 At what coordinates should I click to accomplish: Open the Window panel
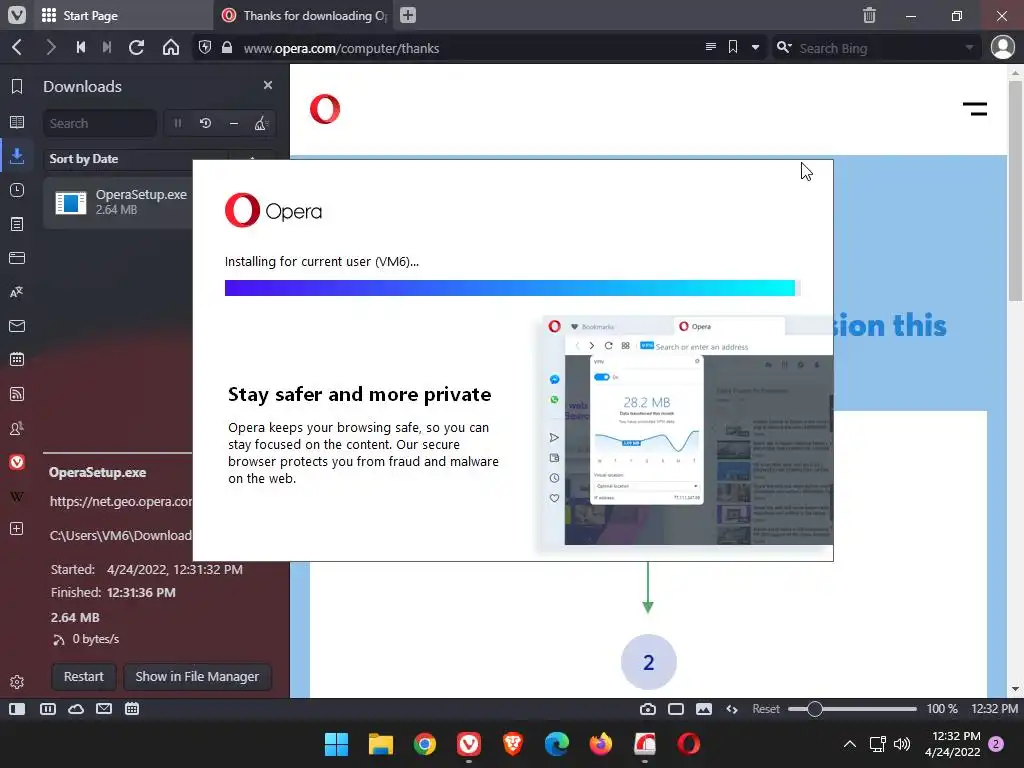pos(17,258)
